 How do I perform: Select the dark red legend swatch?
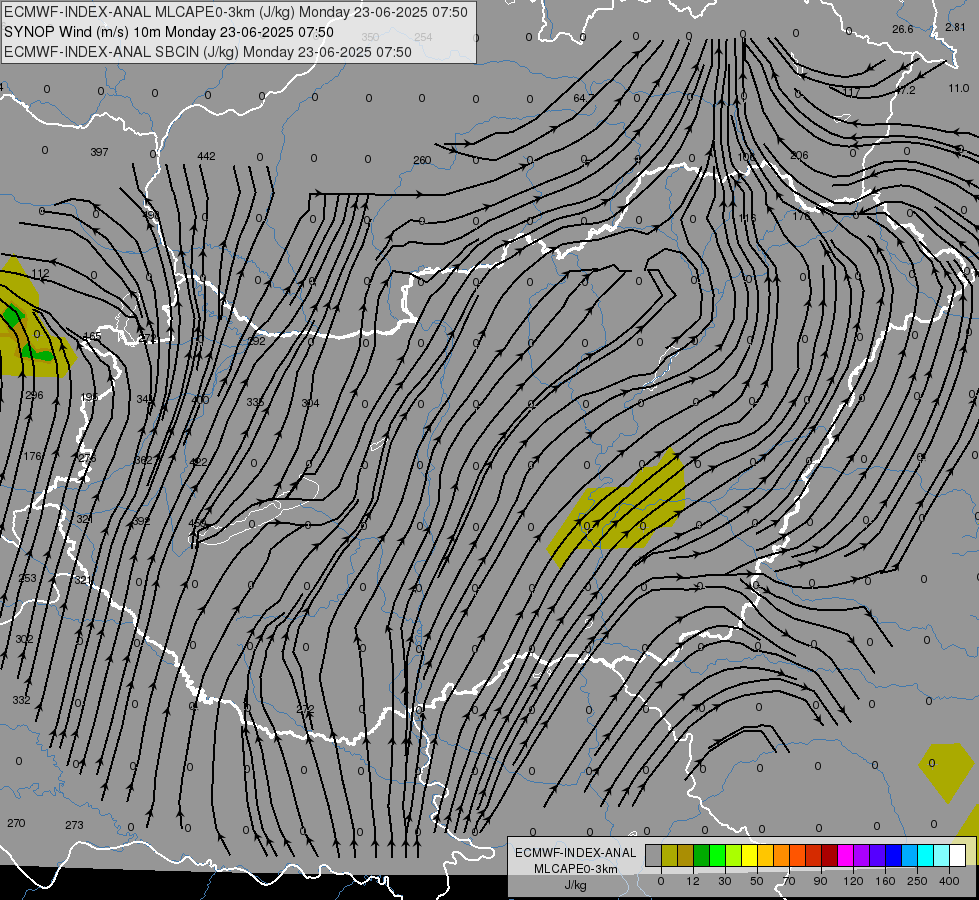click(830, 855)
